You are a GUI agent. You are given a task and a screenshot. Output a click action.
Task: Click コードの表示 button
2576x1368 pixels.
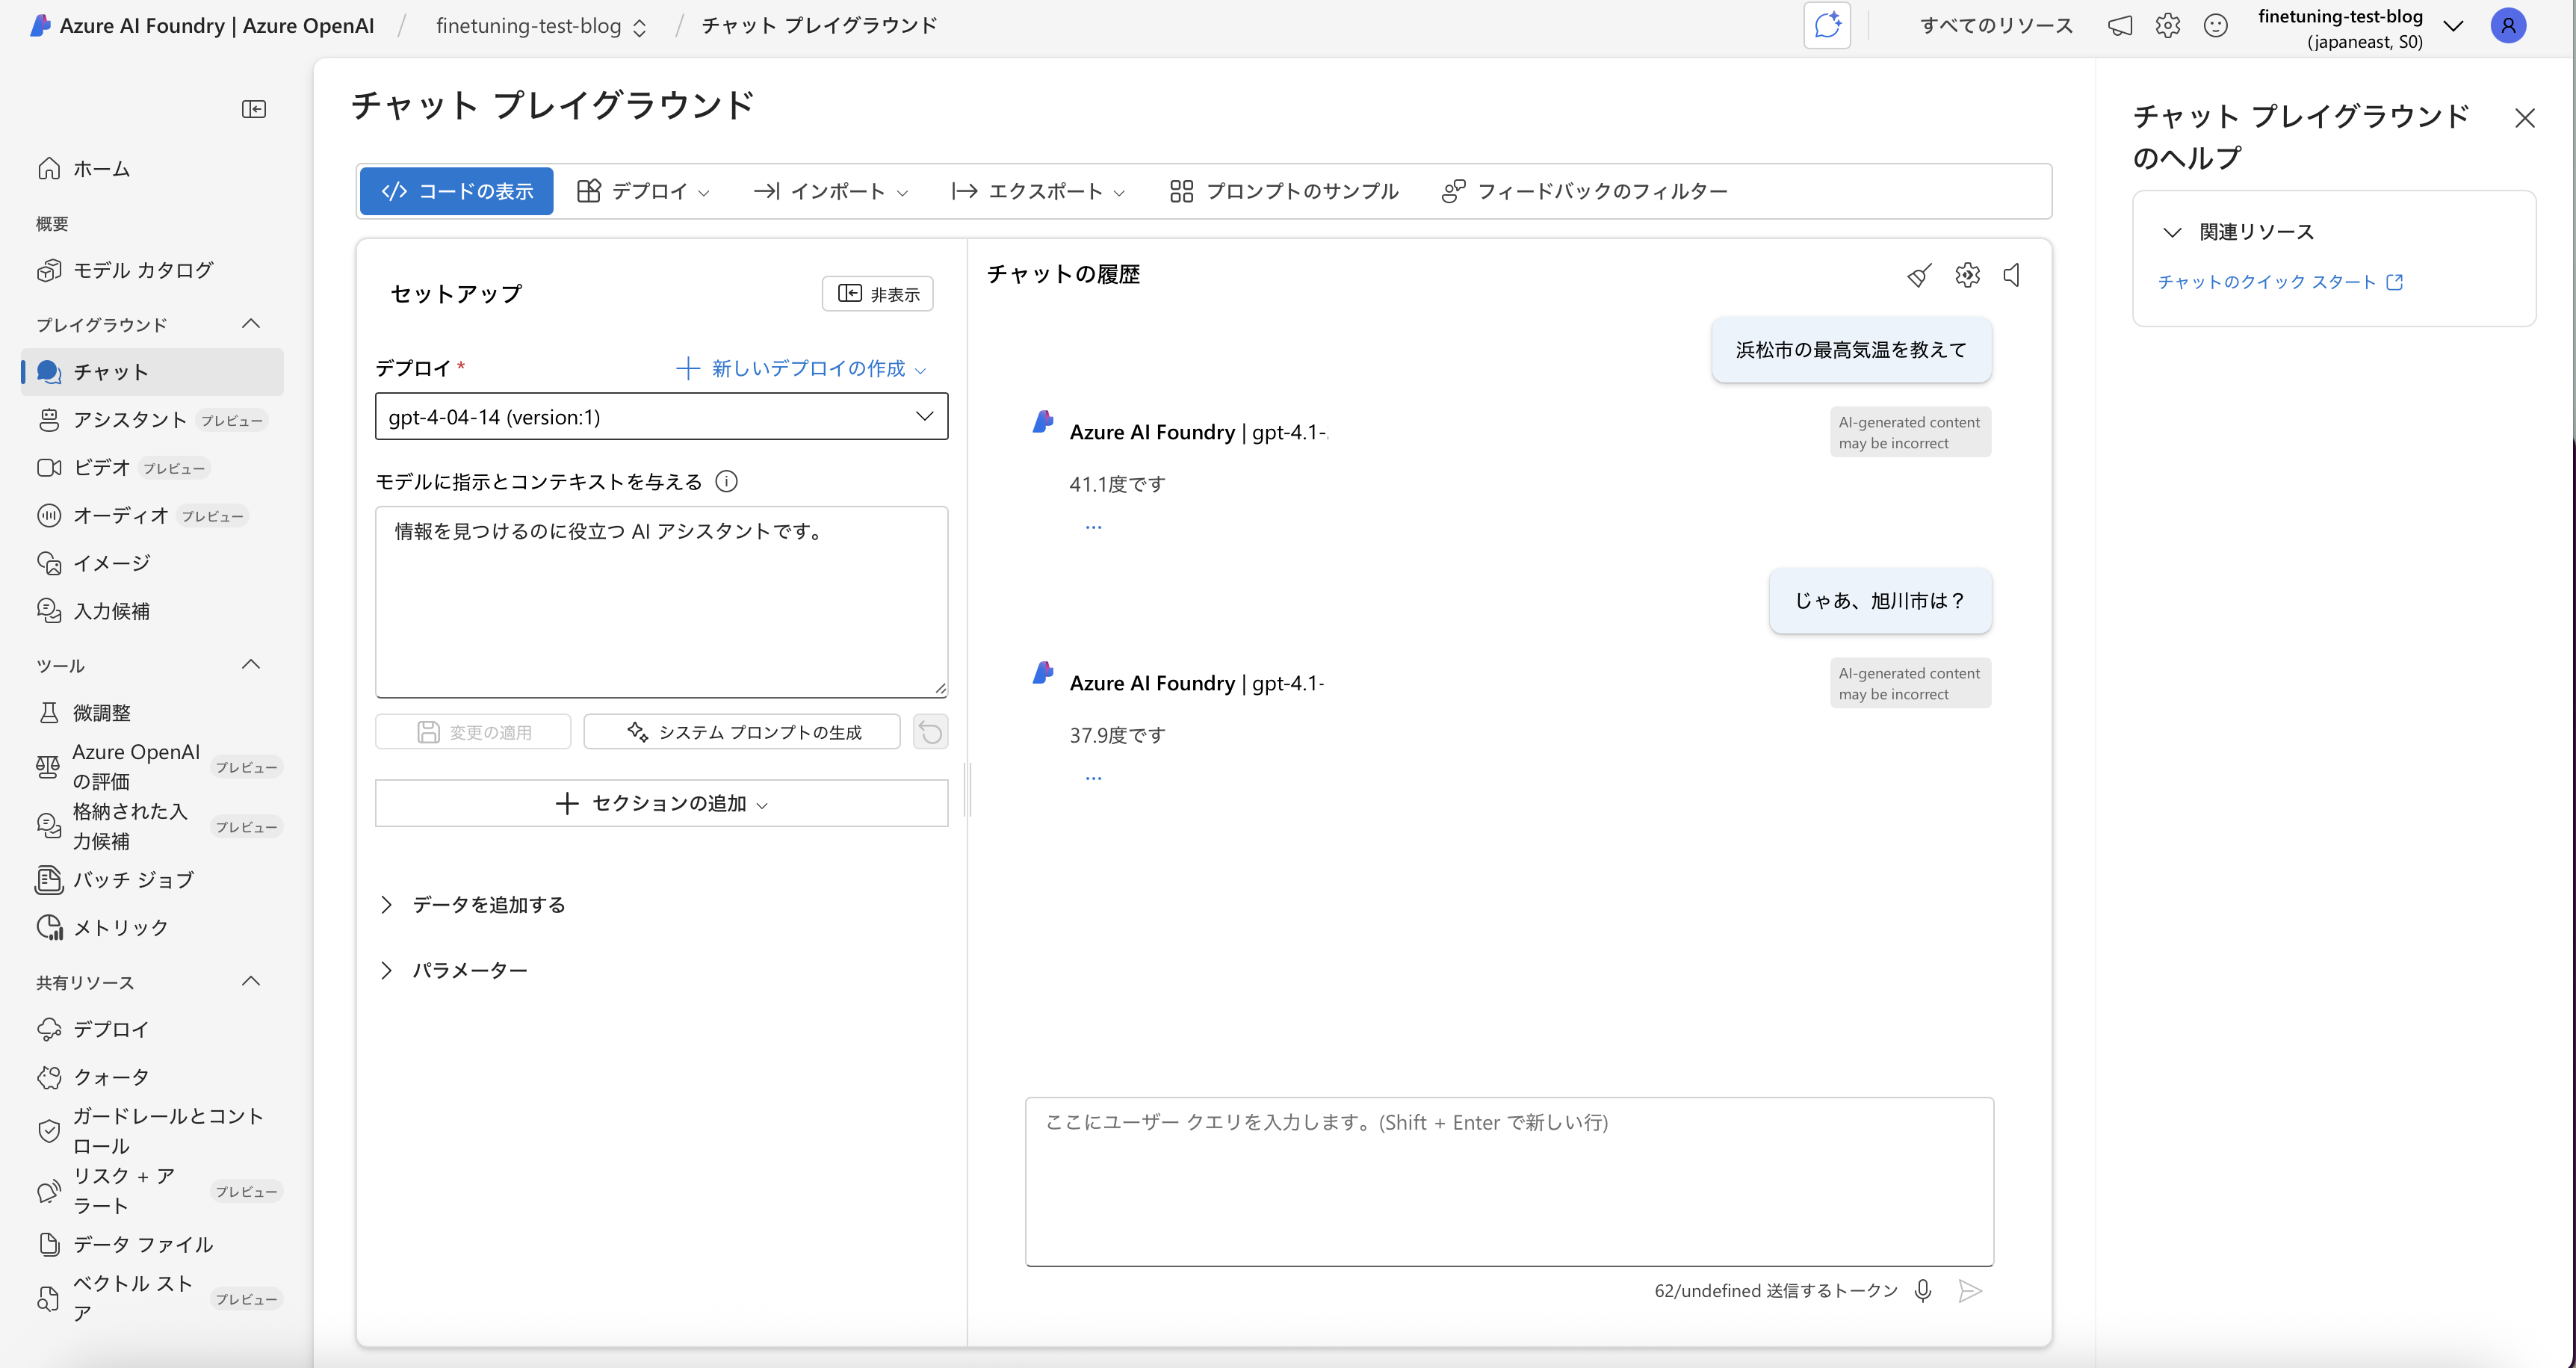tap(456, 191)
